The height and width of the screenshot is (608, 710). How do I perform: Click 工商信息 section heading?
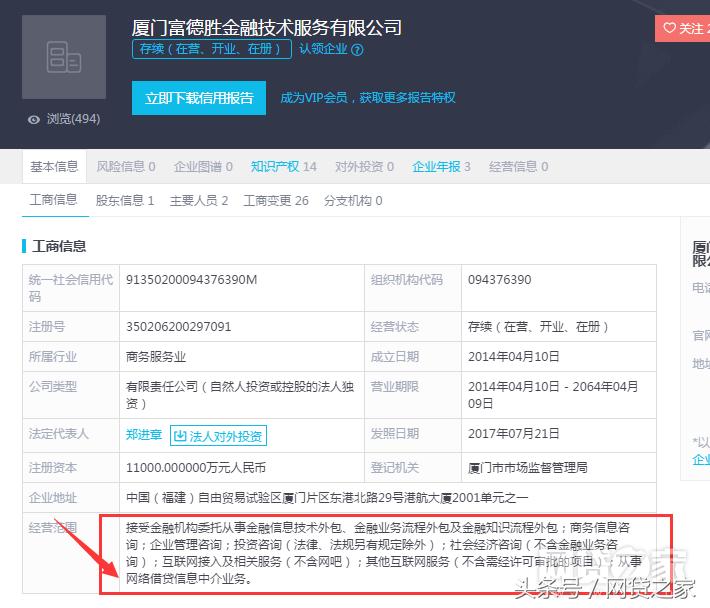tap(59, 246)
